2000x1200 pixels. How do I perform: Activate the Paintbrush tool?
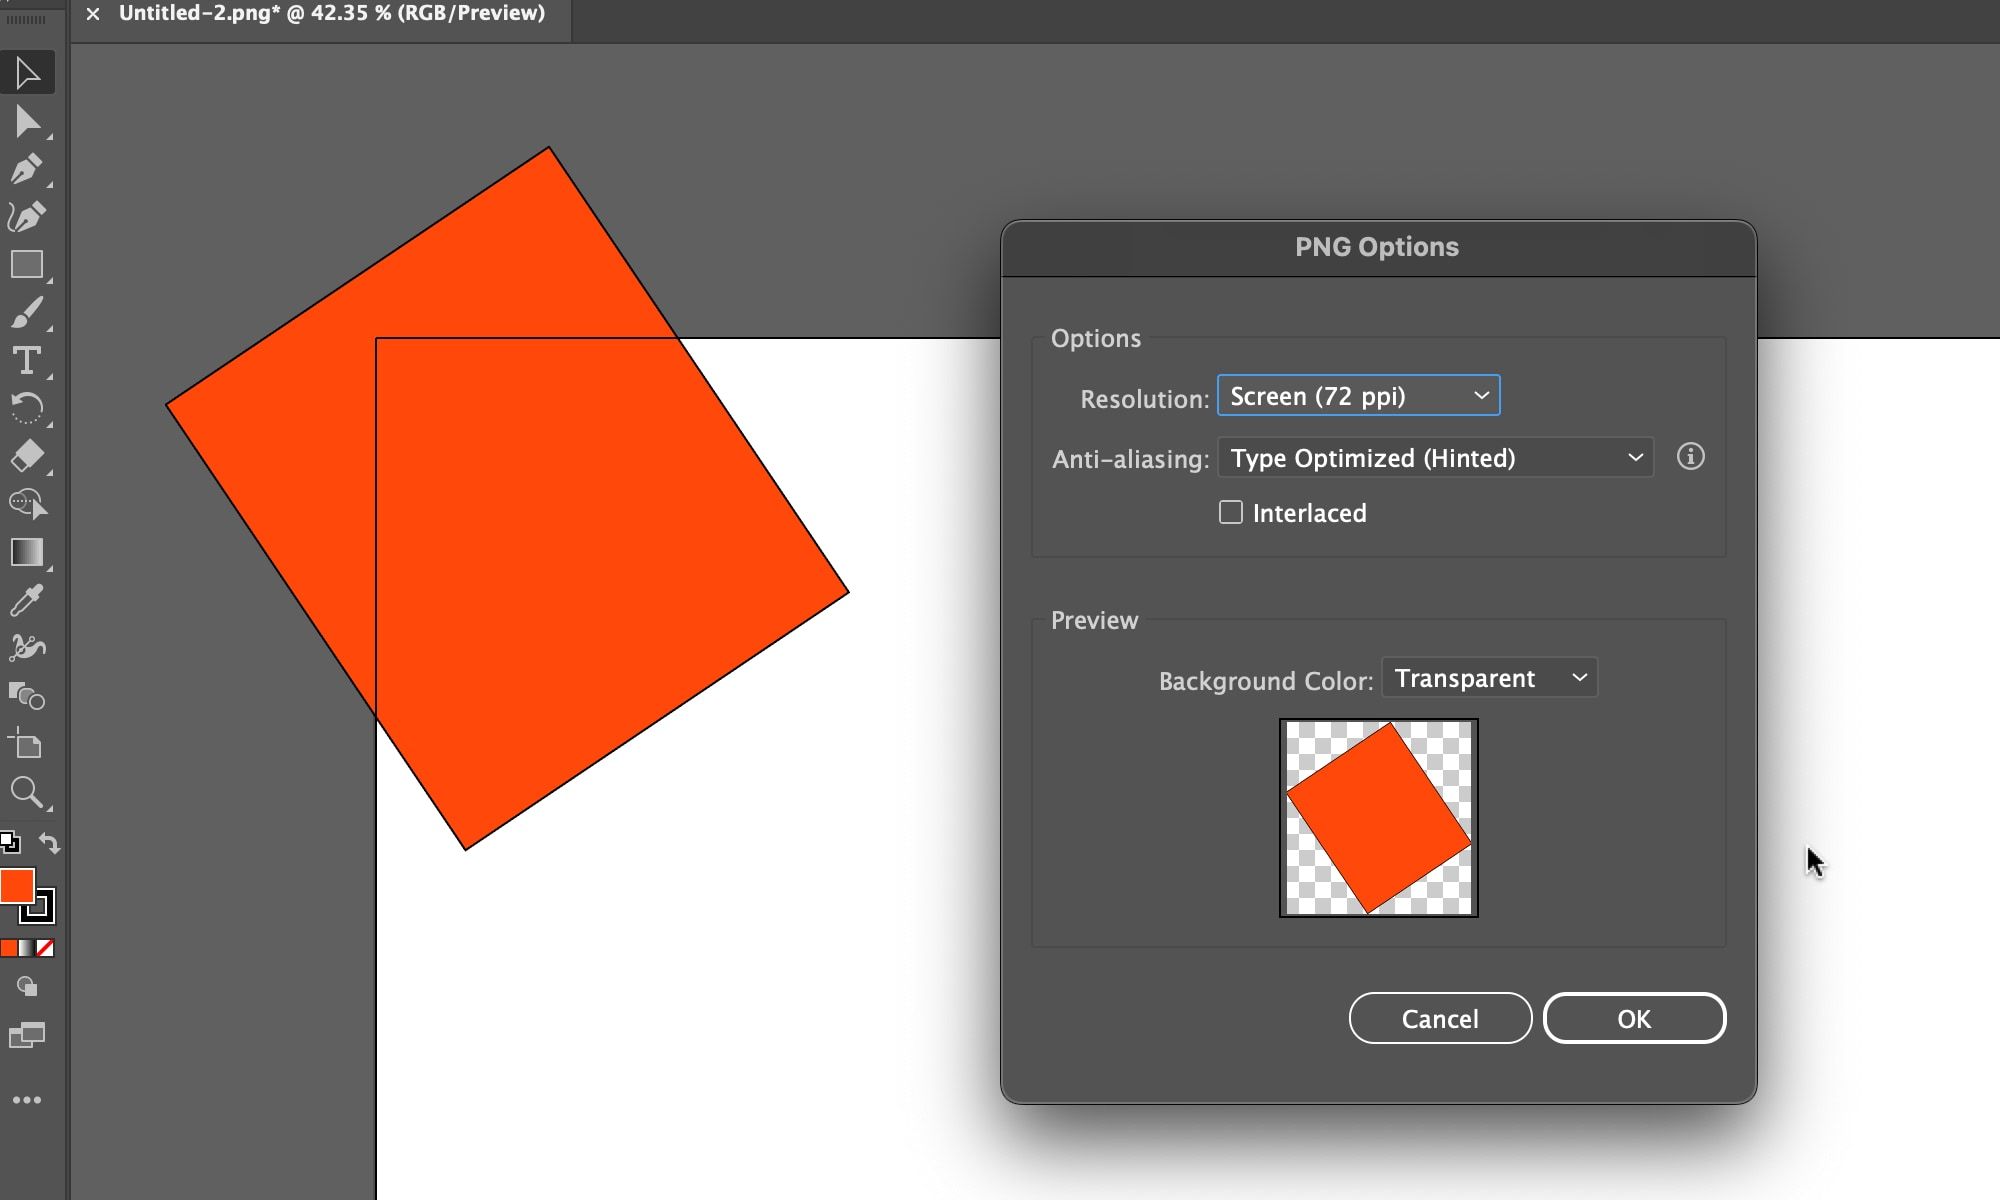pyautogui.click(x=28, y=312)
